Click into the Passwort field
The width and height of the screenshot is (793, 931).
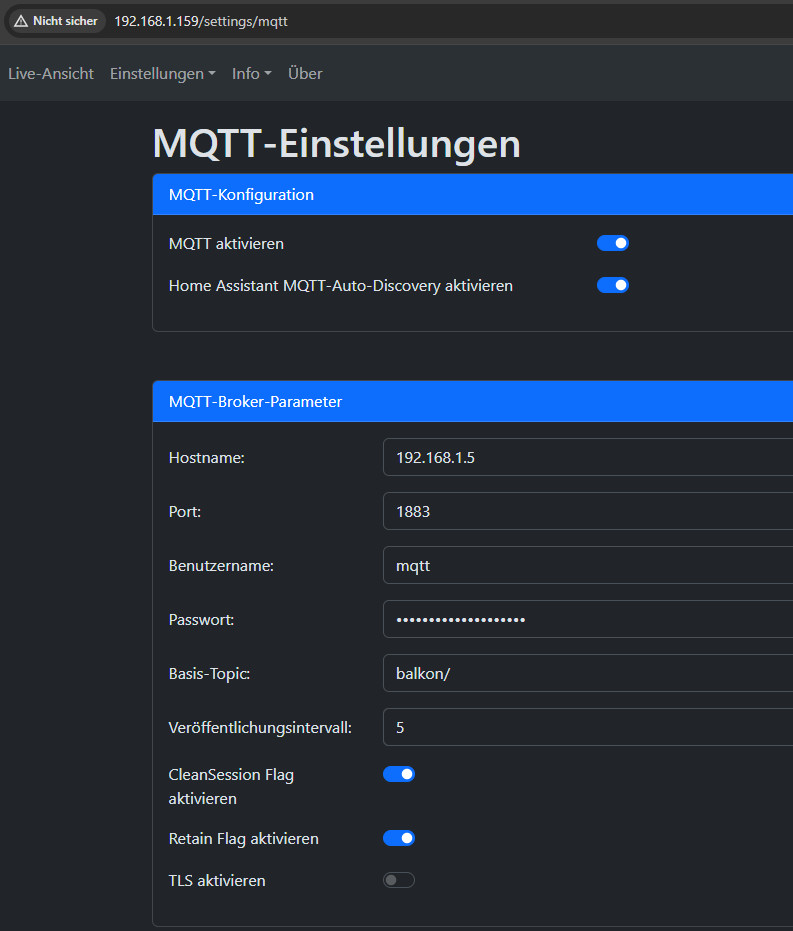(x=587, y=619)
